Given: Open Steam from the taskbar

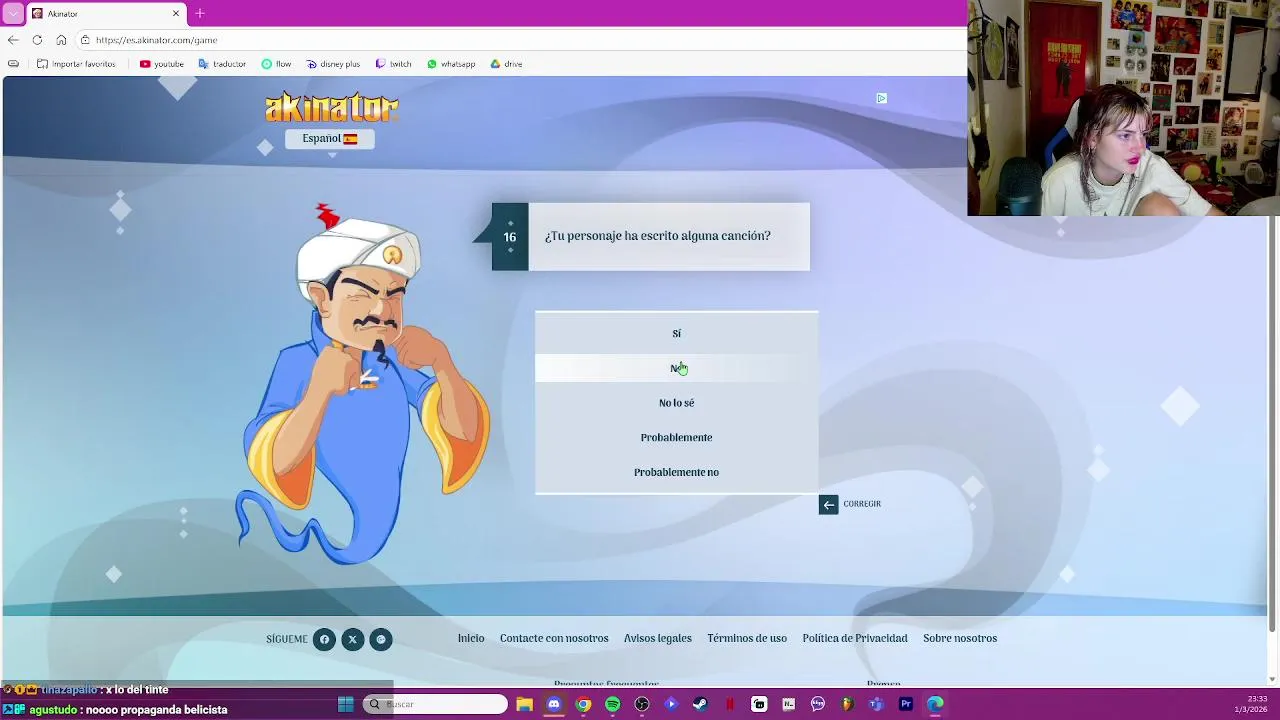Looking at the screenshot, I should point(700,704).
